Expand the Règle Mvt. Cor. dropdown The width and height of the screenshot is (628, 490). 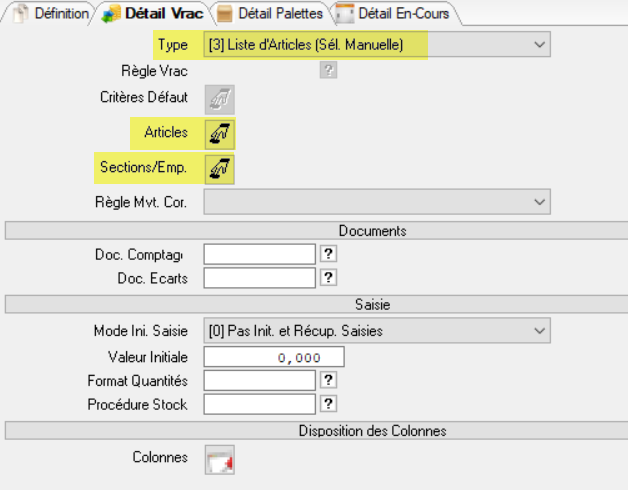(x=539, y=201)
